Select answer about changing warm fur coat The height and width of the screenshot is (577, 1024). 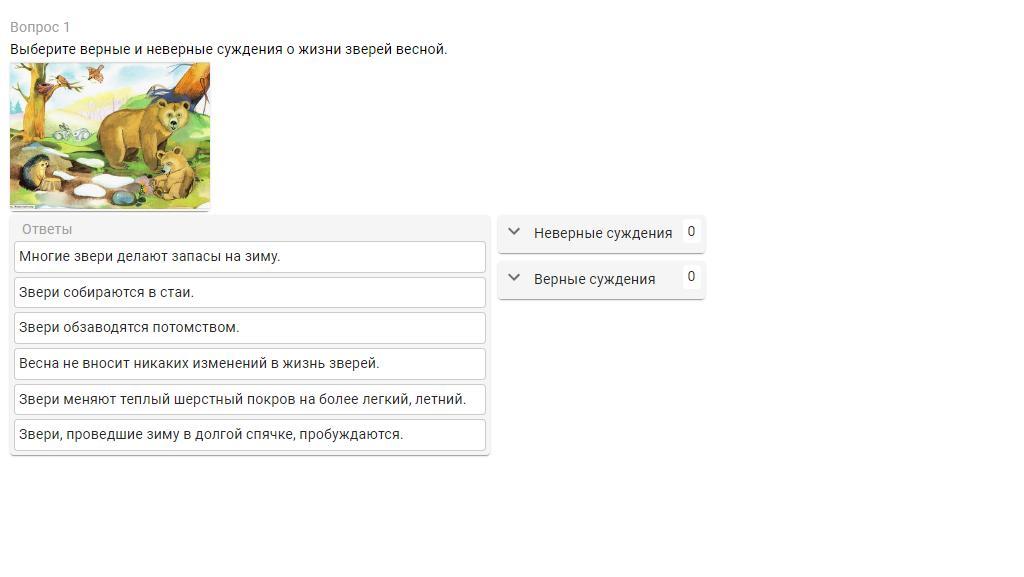point(249,399)
